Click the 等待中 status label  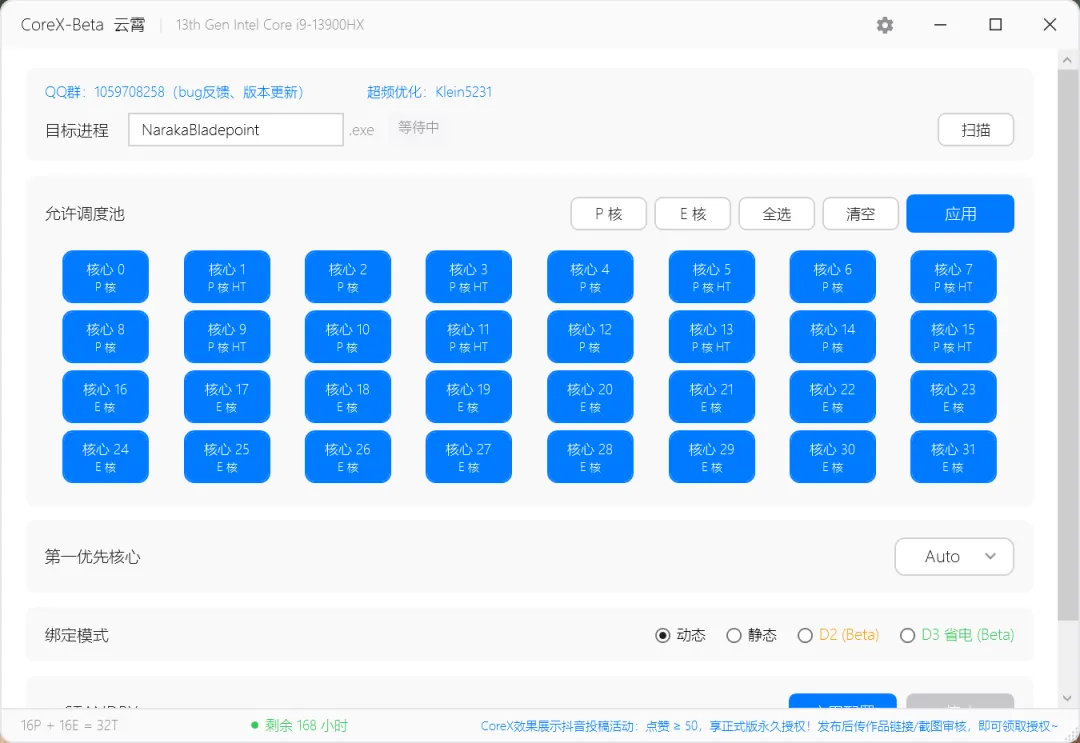click(418, 127)
